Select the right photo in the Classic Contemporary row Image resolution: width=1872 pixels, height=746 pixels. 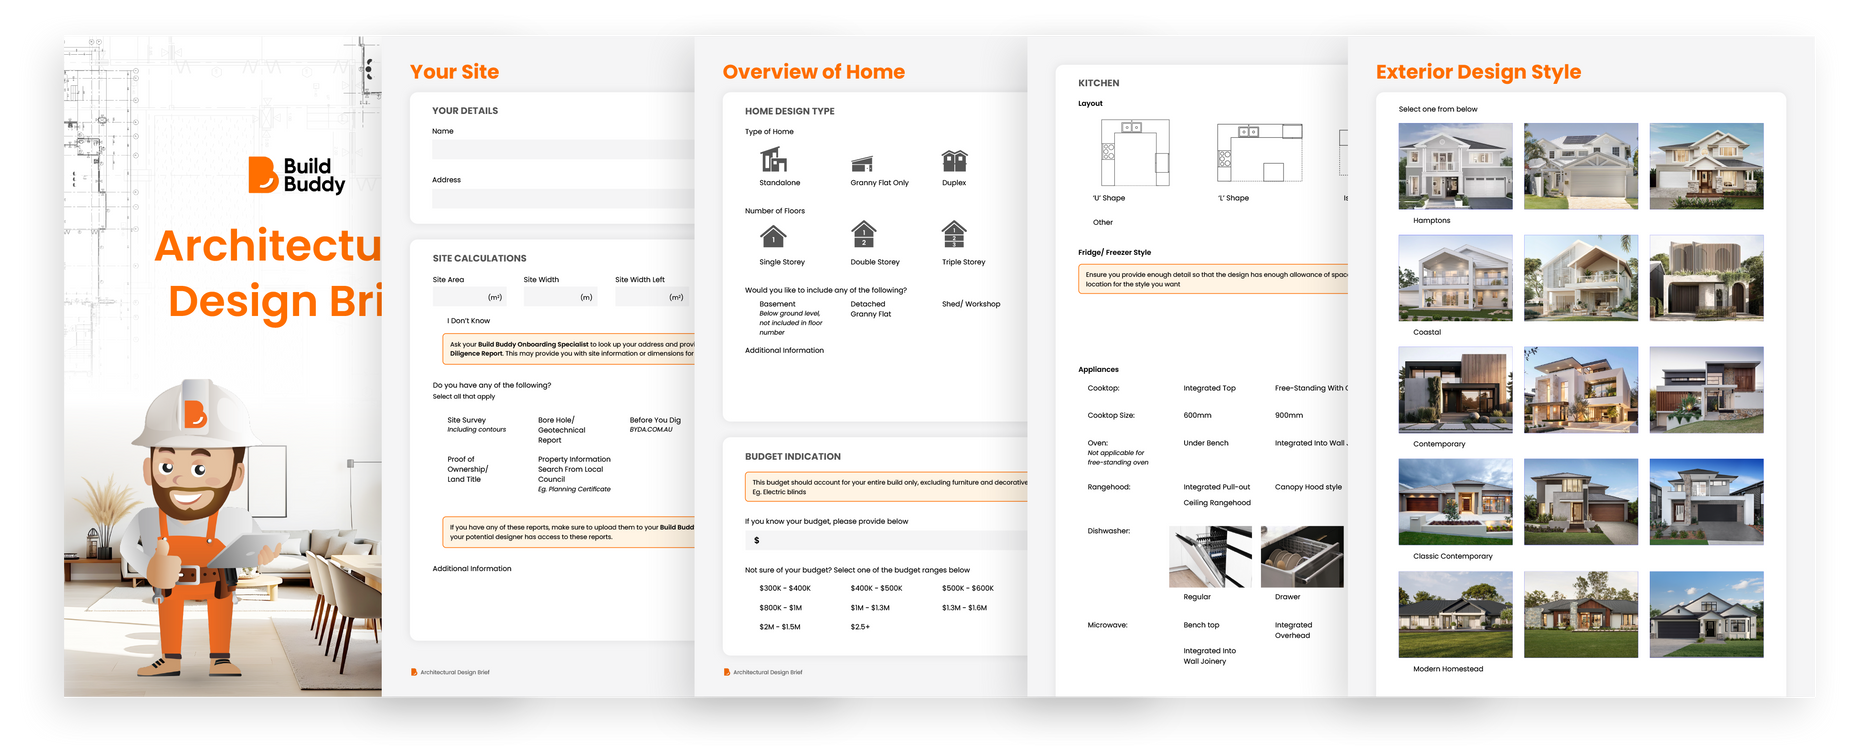tap(1706, 502)
